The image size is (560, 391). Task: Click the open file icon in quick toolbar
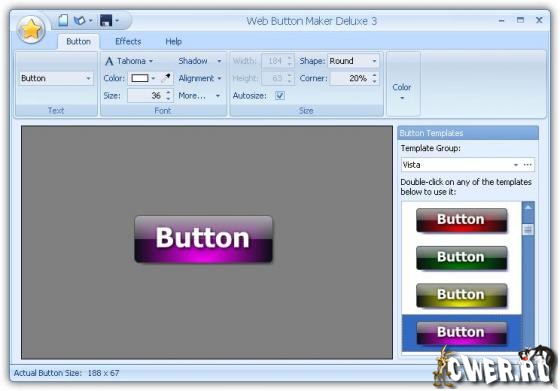[x=79, y=21]
